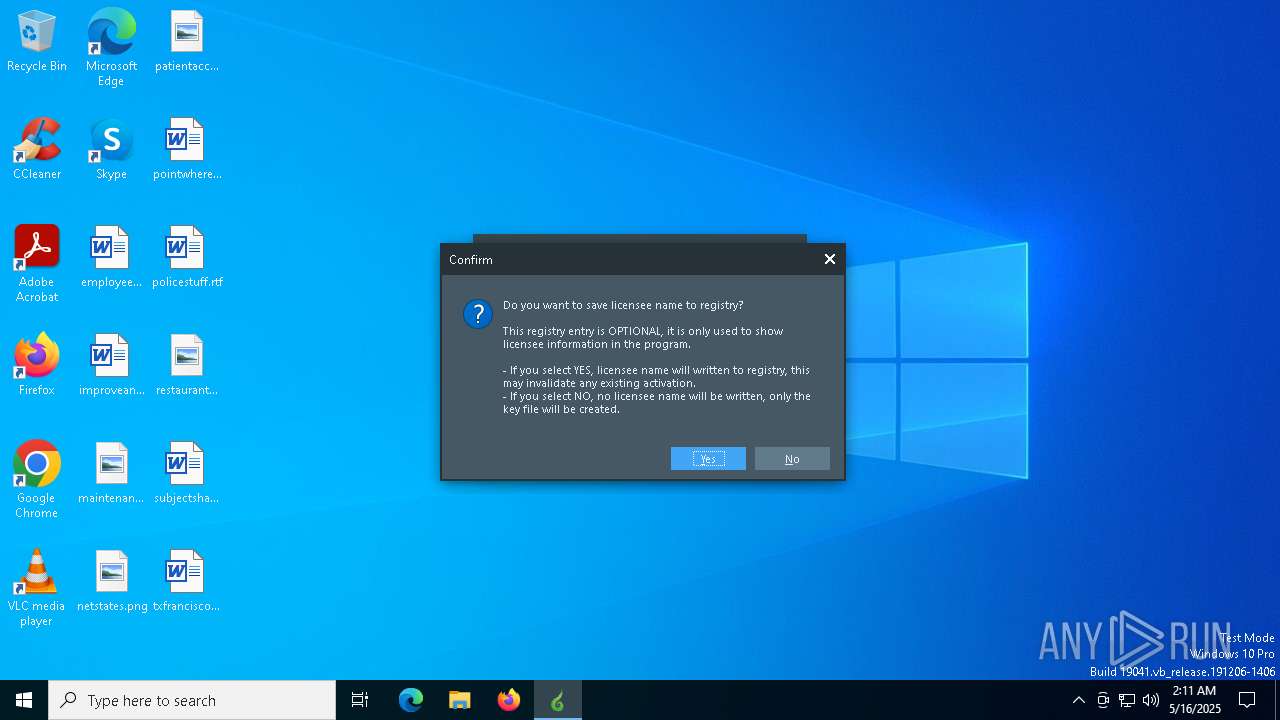Screen dimensions: 1280x720
Task: Select the restaurant... image file
Action: click(x=187, y=366)
